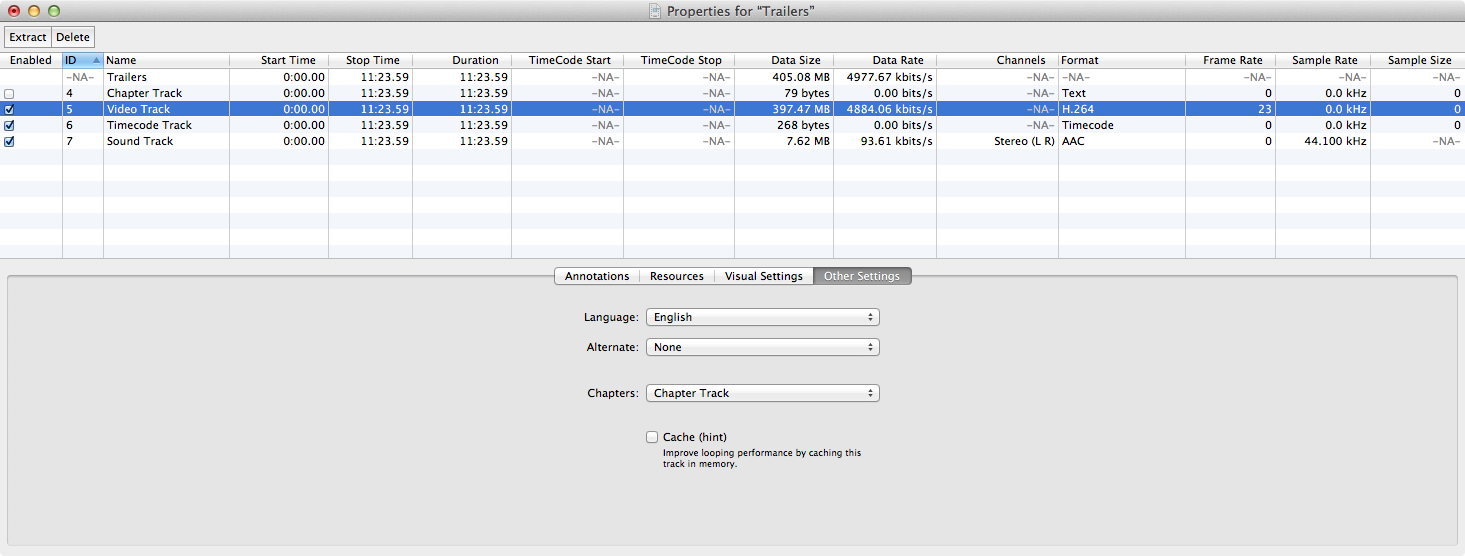The width and height of the screenshot is (1465, 556).
Task: Tick the Cache (hint) checkbox
Action: click(652, 437)
